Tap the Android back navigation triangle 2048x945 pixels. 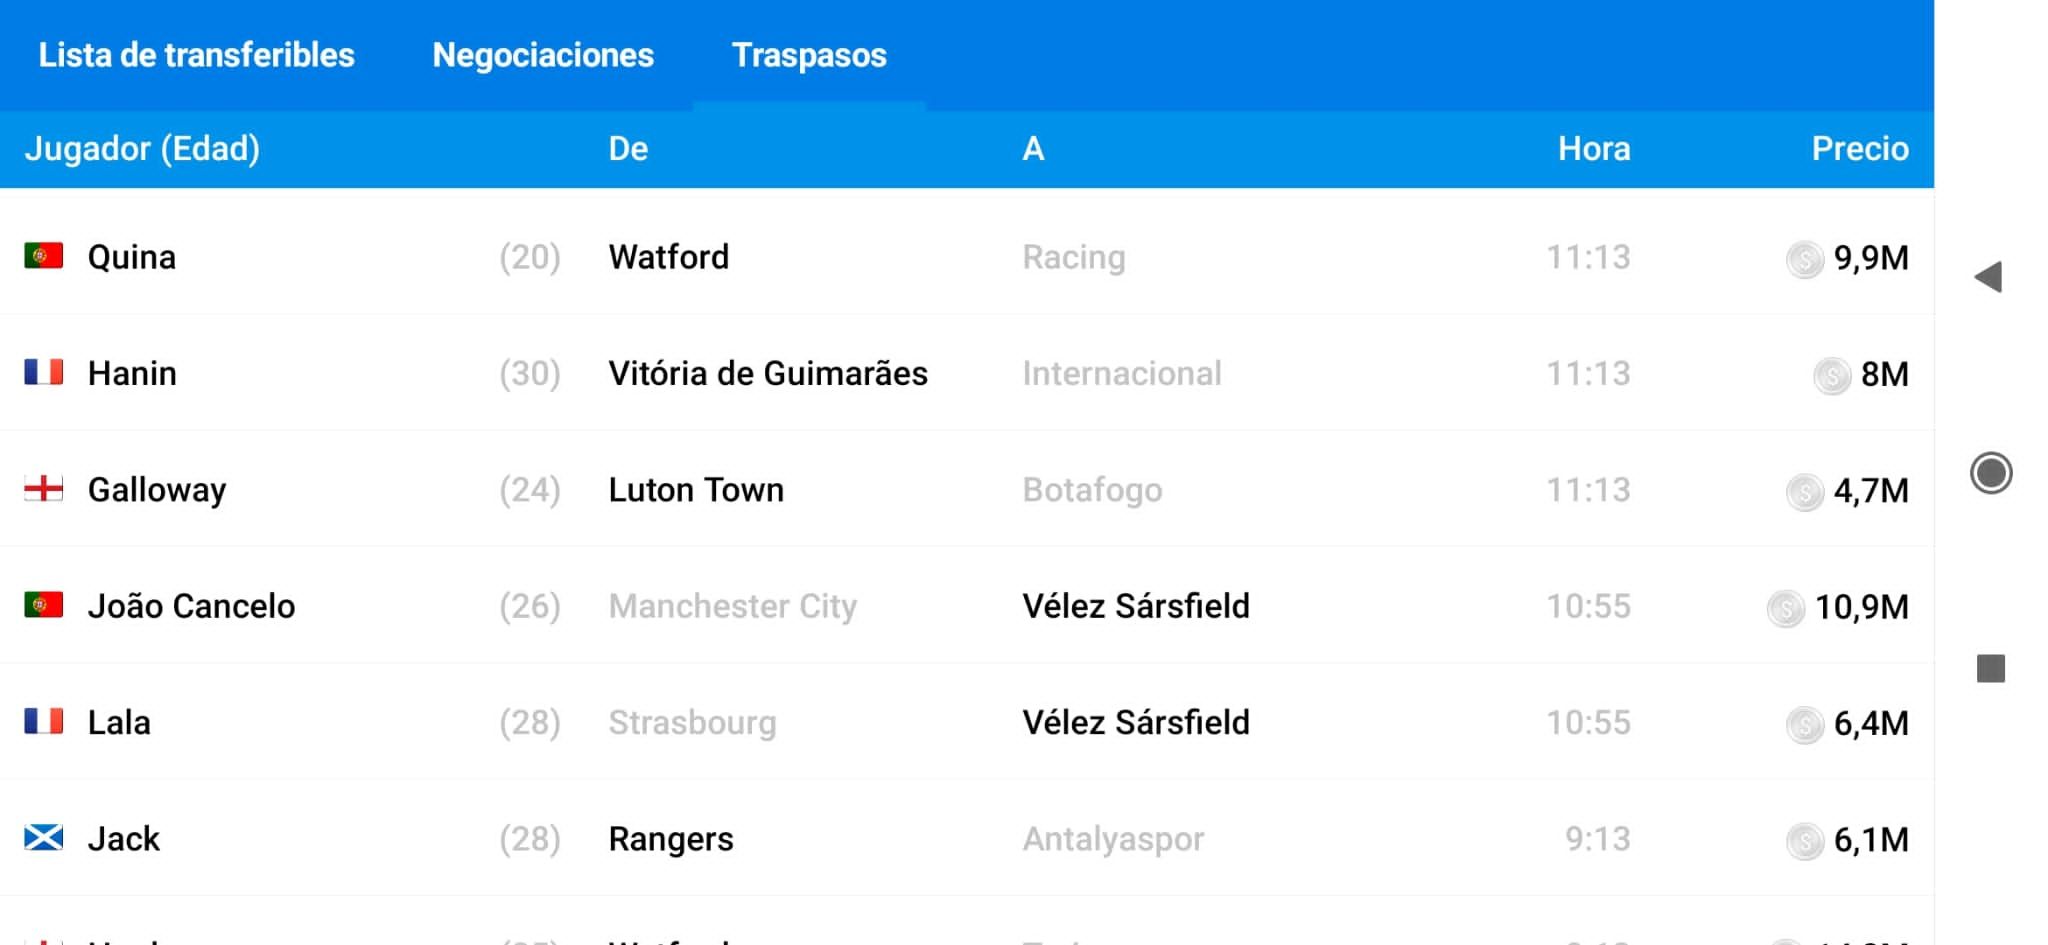(1988, 277)
